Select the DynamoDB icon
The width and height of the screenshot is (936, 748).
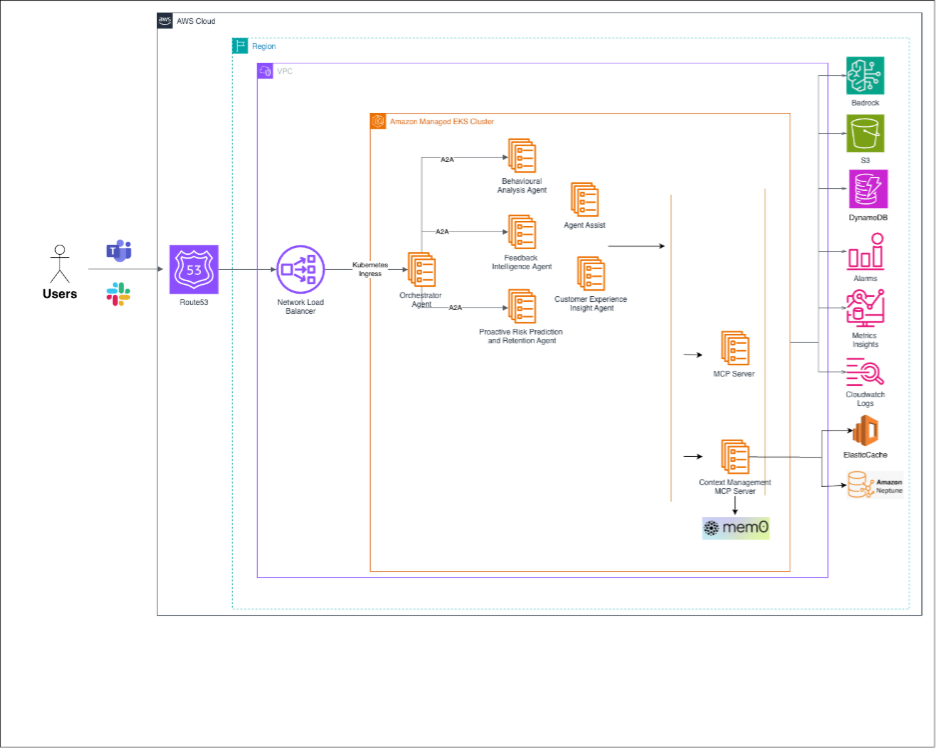click(867, 189)
